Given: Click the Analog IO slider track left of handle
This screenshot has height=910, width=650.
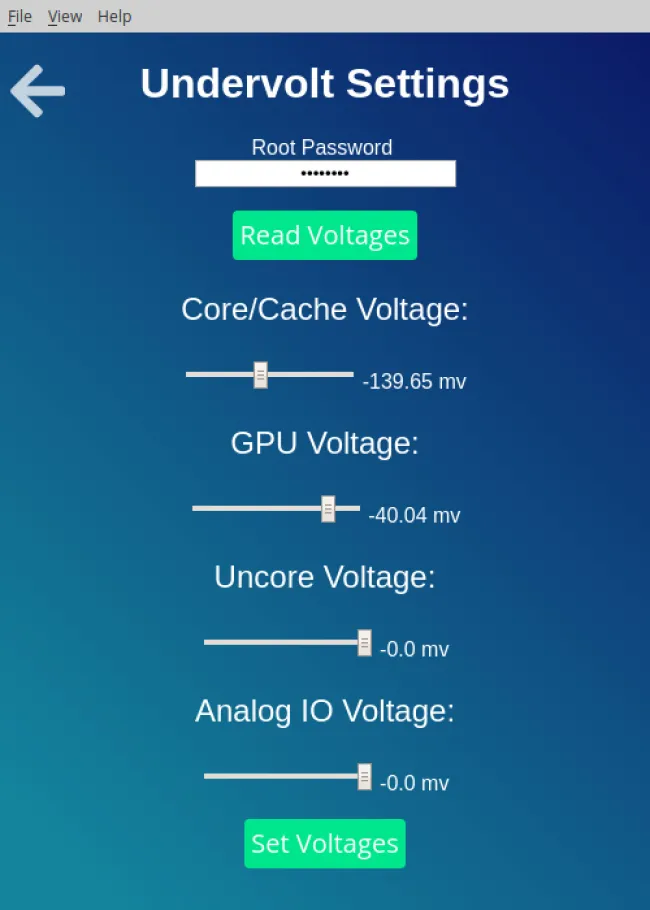Looking at the screenshot, I should 280,776.
